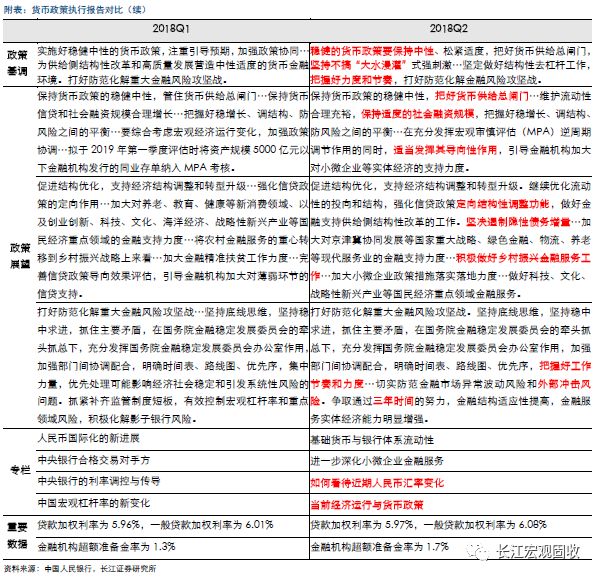Click the 专栏 row label
This screenshot has height=577, width=598.
pos(20,470)
